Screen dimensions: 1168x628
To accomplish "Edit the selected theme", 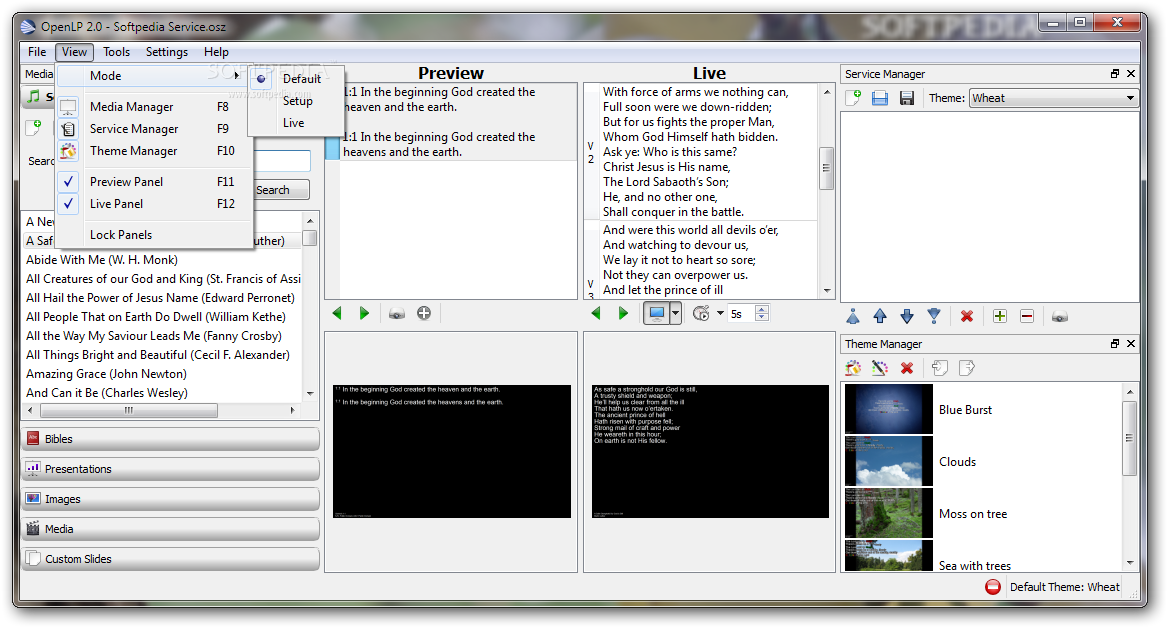I will coord(880,368).
